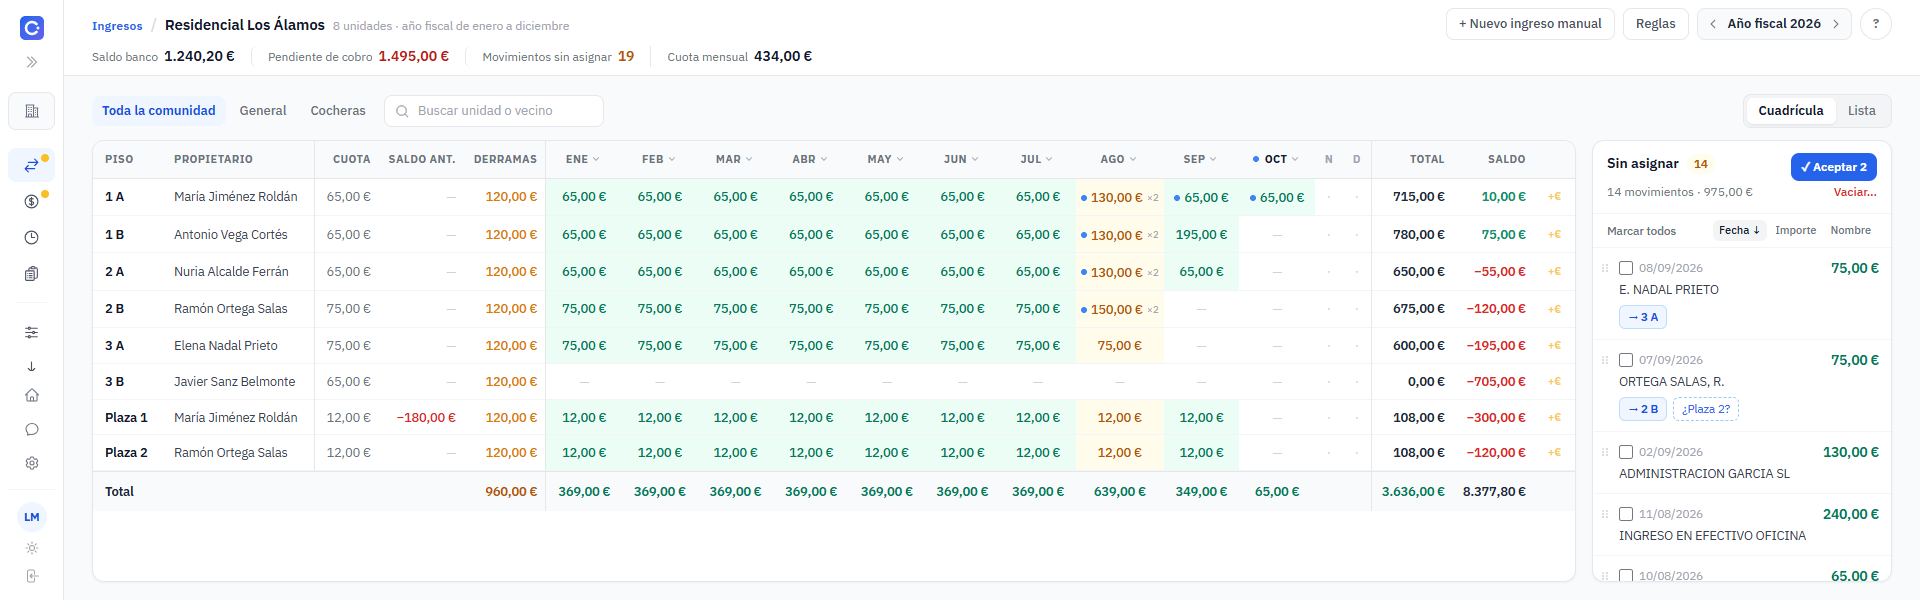1920x600 pixels.
Task: Open the settings gear icon in sidebar
Action: (32, 464)
